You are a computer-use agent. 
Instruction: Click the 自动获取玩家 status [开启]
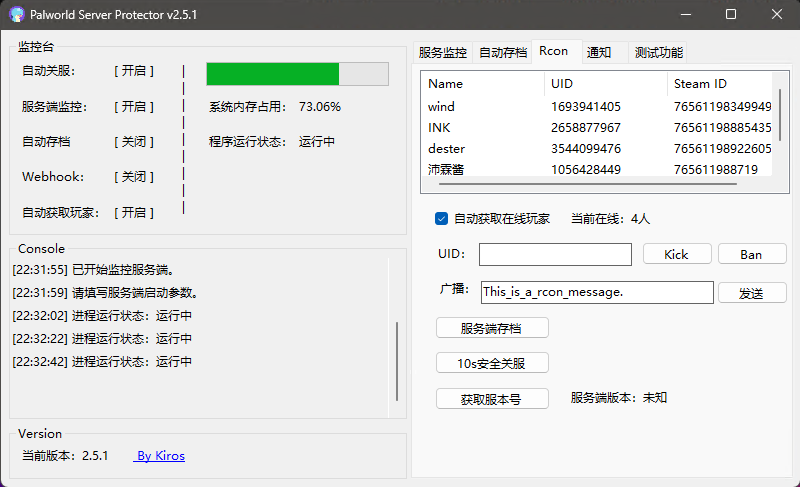134,213
